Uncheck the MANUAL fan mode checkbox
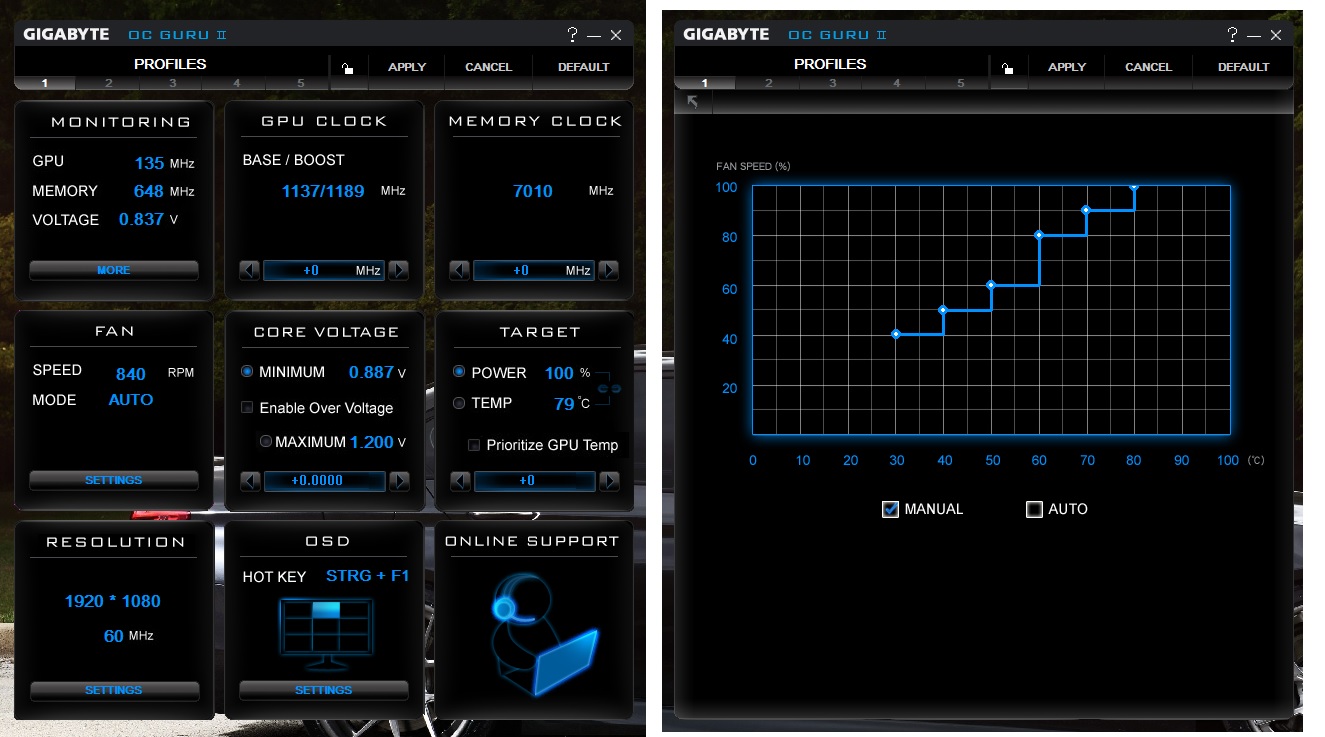 pos(891,509)
